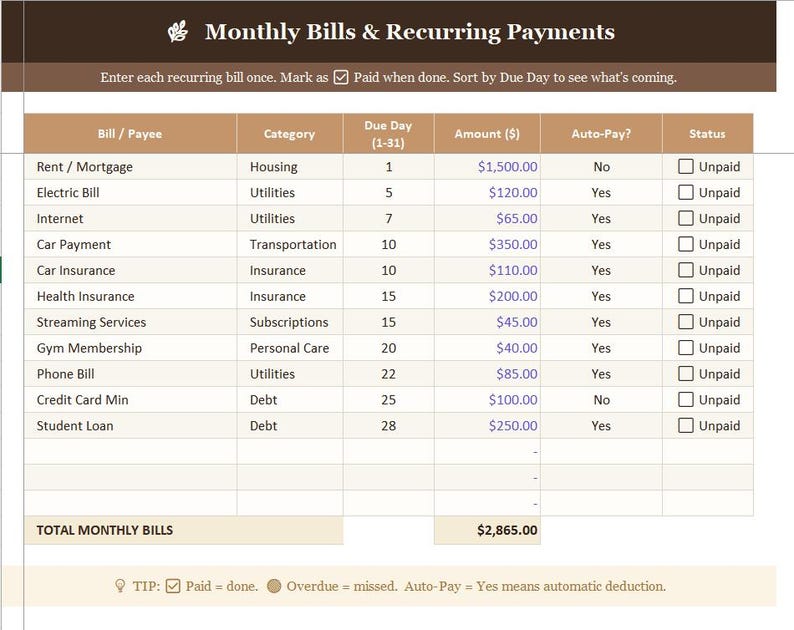Click the Paid checkmark icon in tip bar
The width and height of the screenshot is (794, 630).
point(173,586)
